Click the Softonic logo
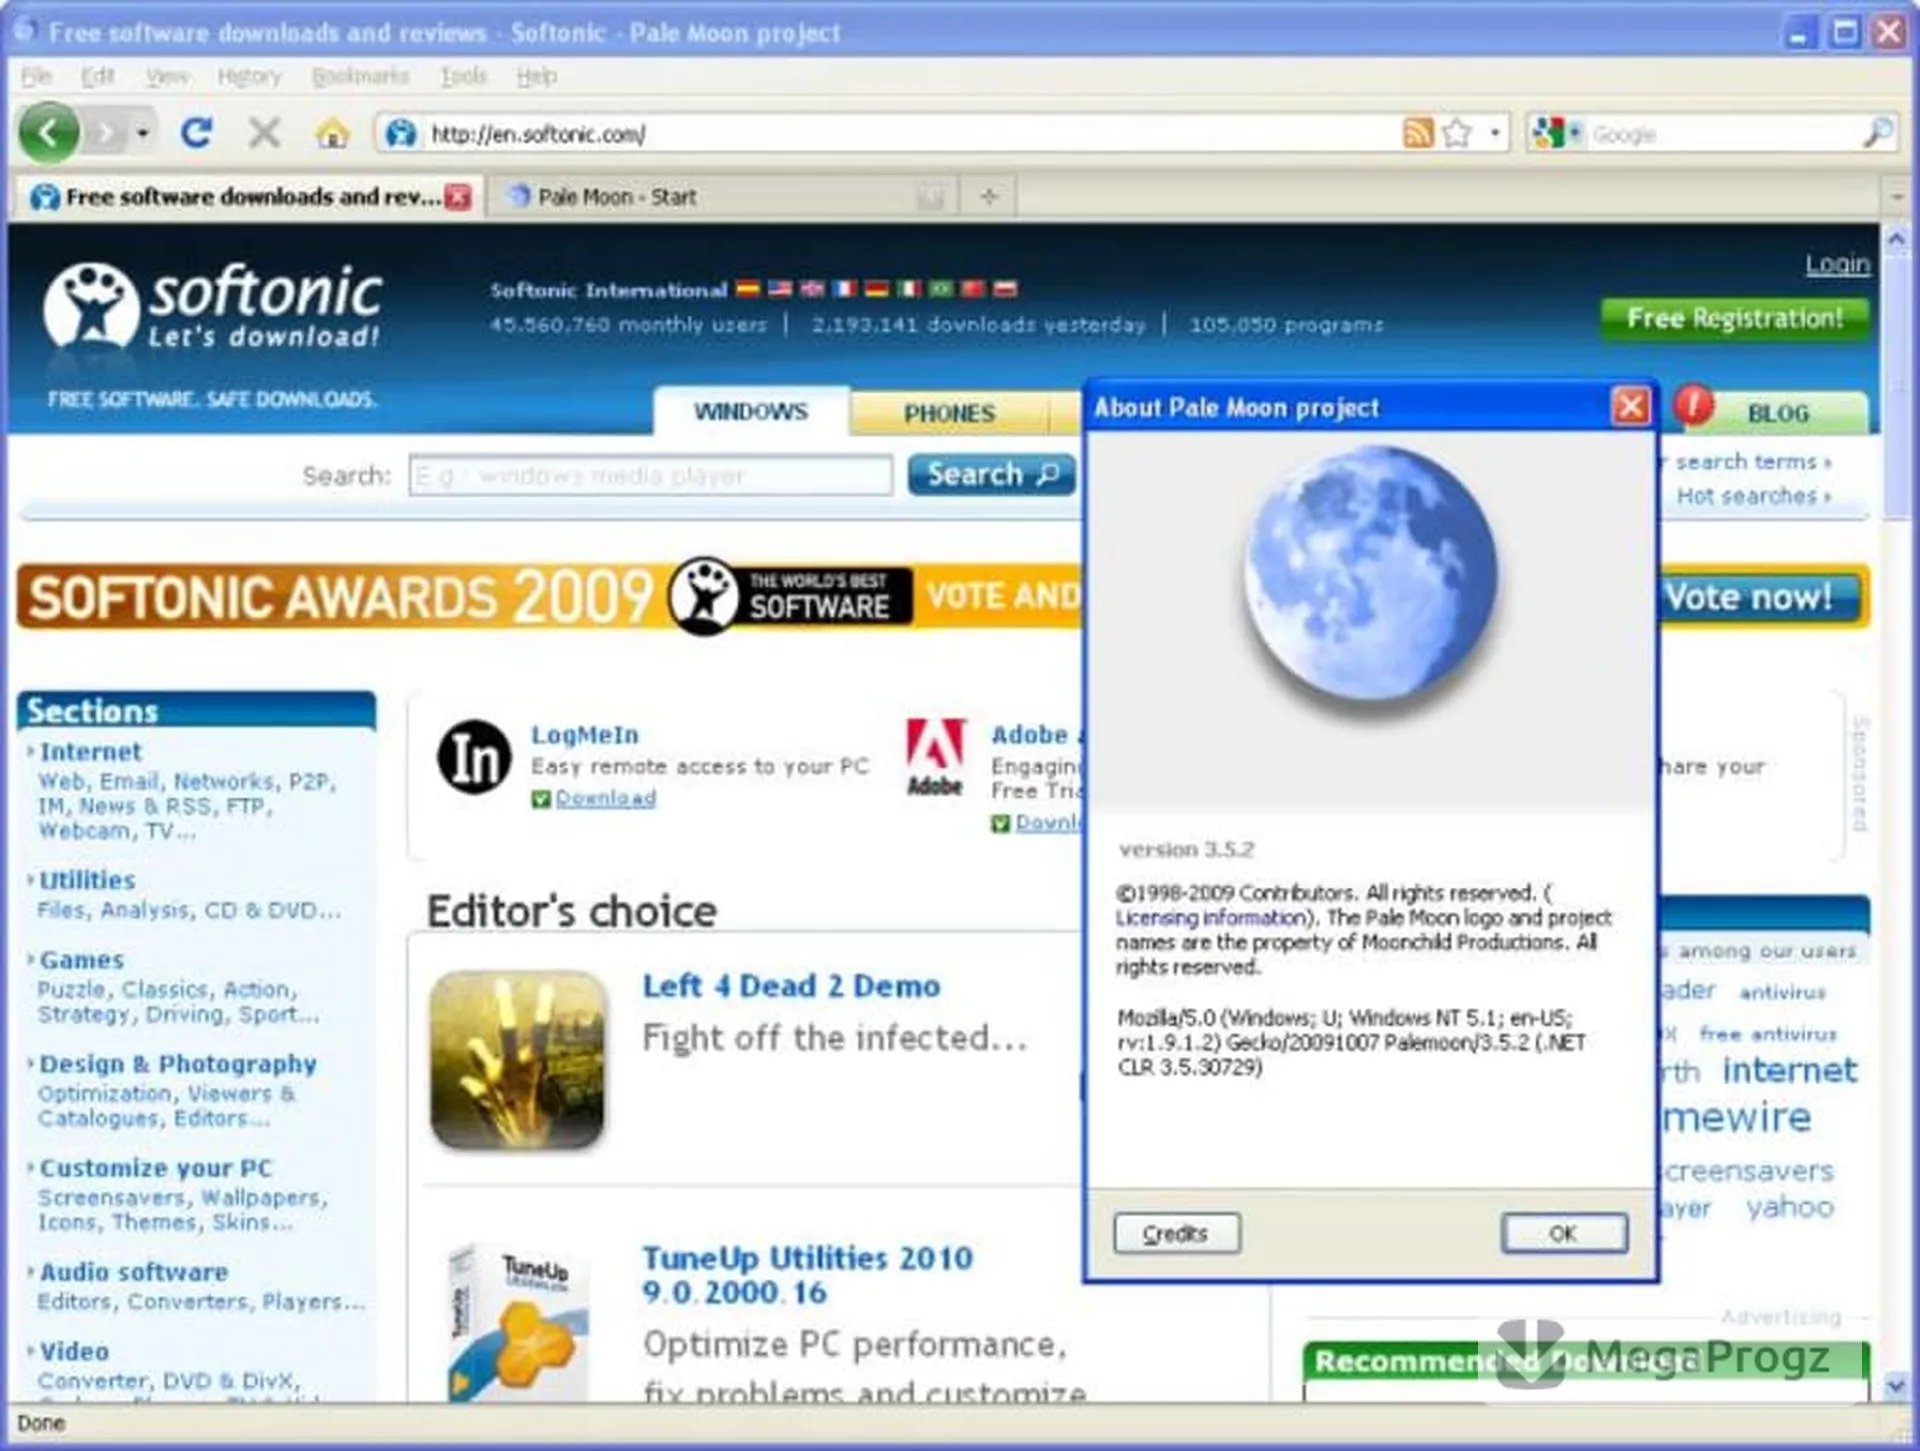The height and width of the screenshot is (1451, 1920). 212,305
